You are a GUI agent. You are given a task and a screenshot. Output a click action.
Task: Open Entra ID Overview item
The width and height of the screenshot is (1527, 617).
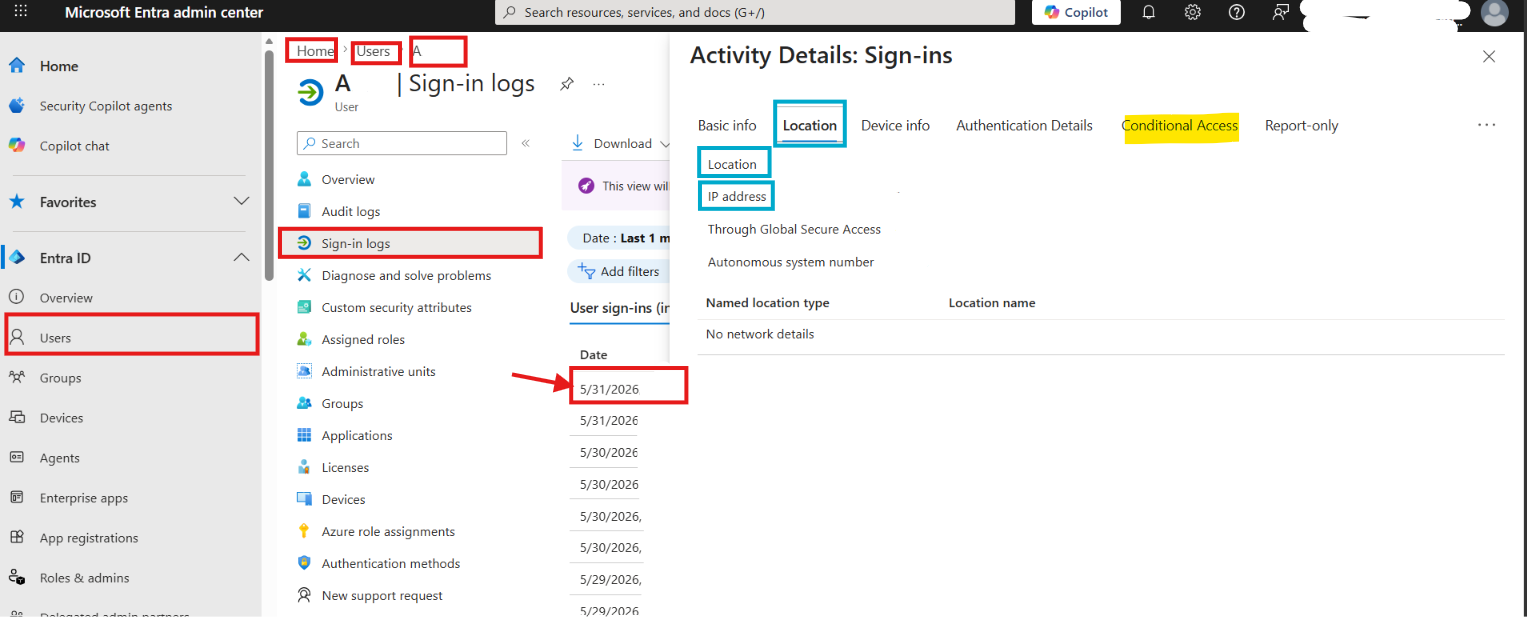click(66, 298)
